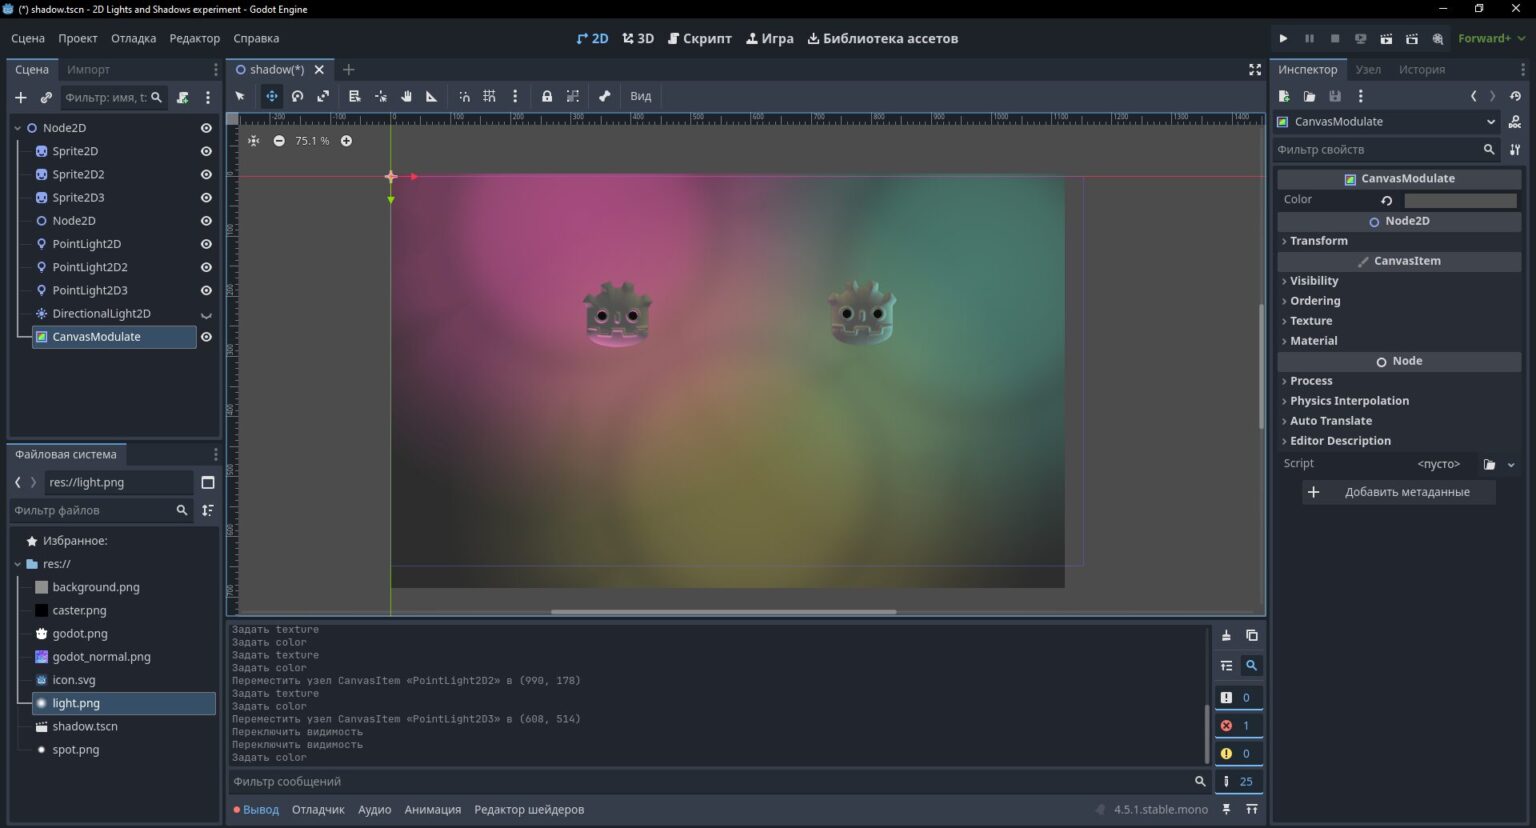The image size is (1536, 828).
Task: Select the Ruler Mode tool
Action: pos(432,96)
